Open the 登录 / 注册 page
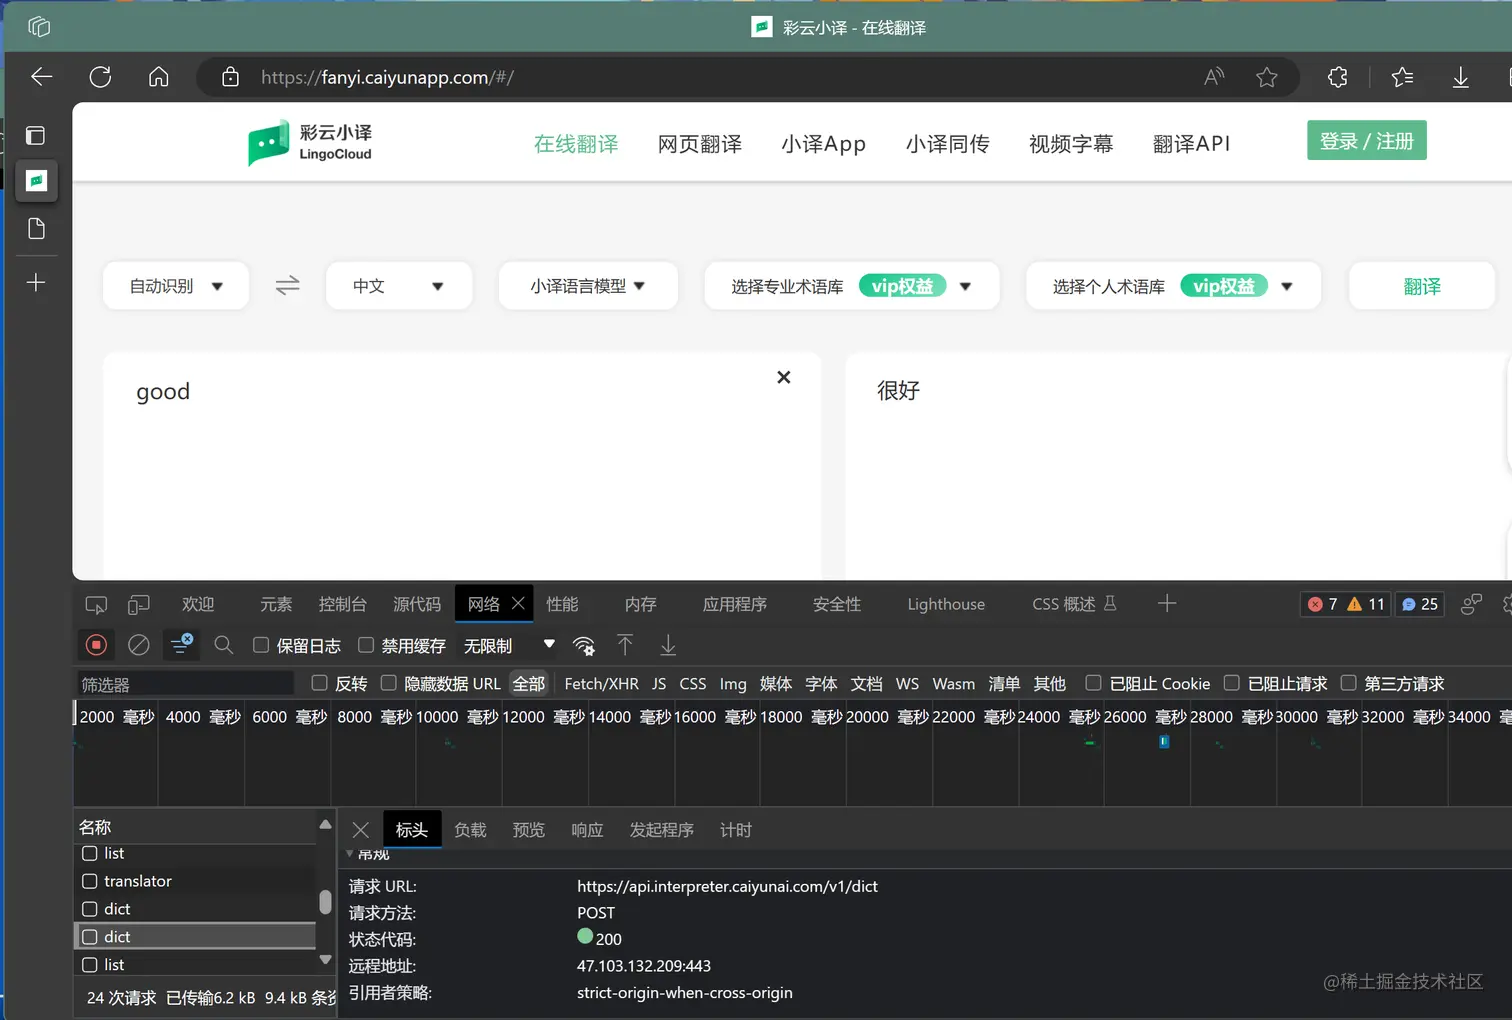 point(1366,140)
